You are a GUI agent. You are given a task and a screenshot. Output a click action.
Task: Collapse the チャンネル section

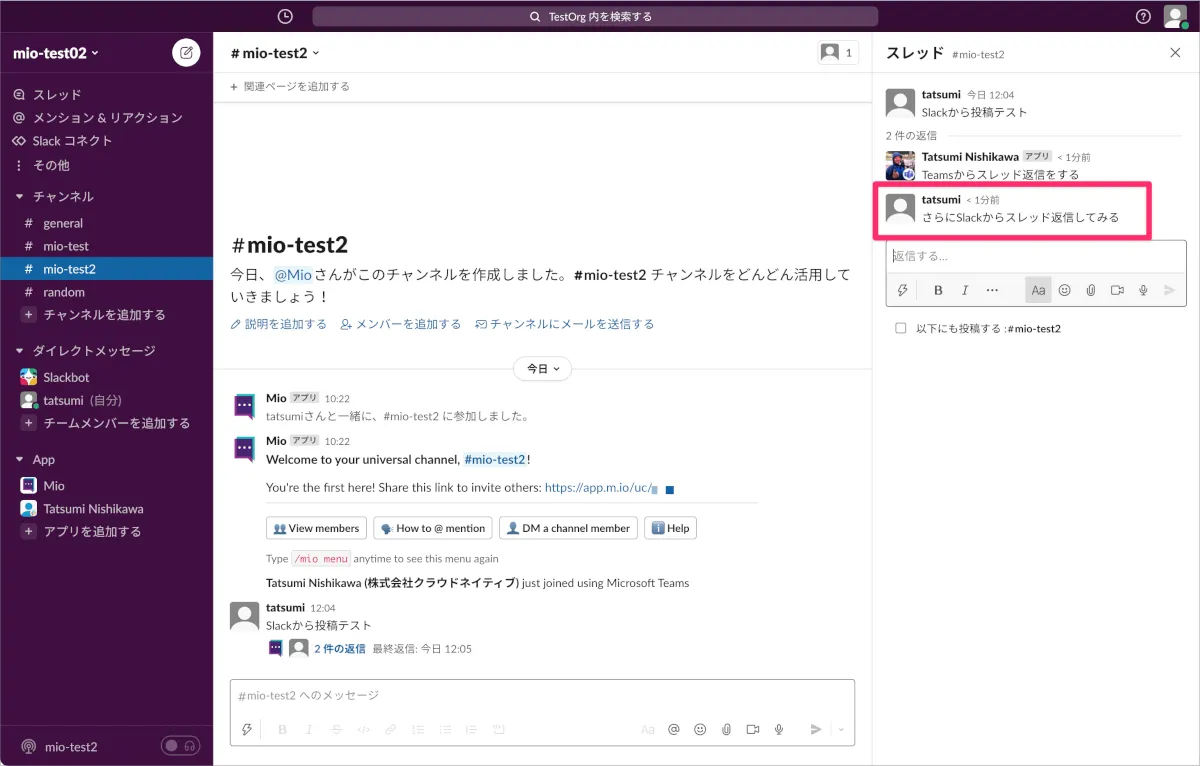[20, 197]
